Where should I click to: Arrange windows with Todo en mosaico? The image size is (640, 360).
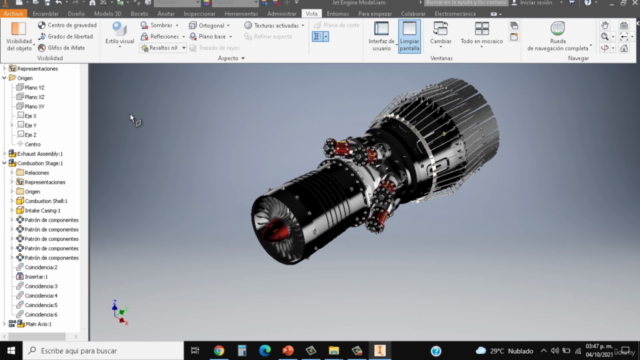(482, 35)
